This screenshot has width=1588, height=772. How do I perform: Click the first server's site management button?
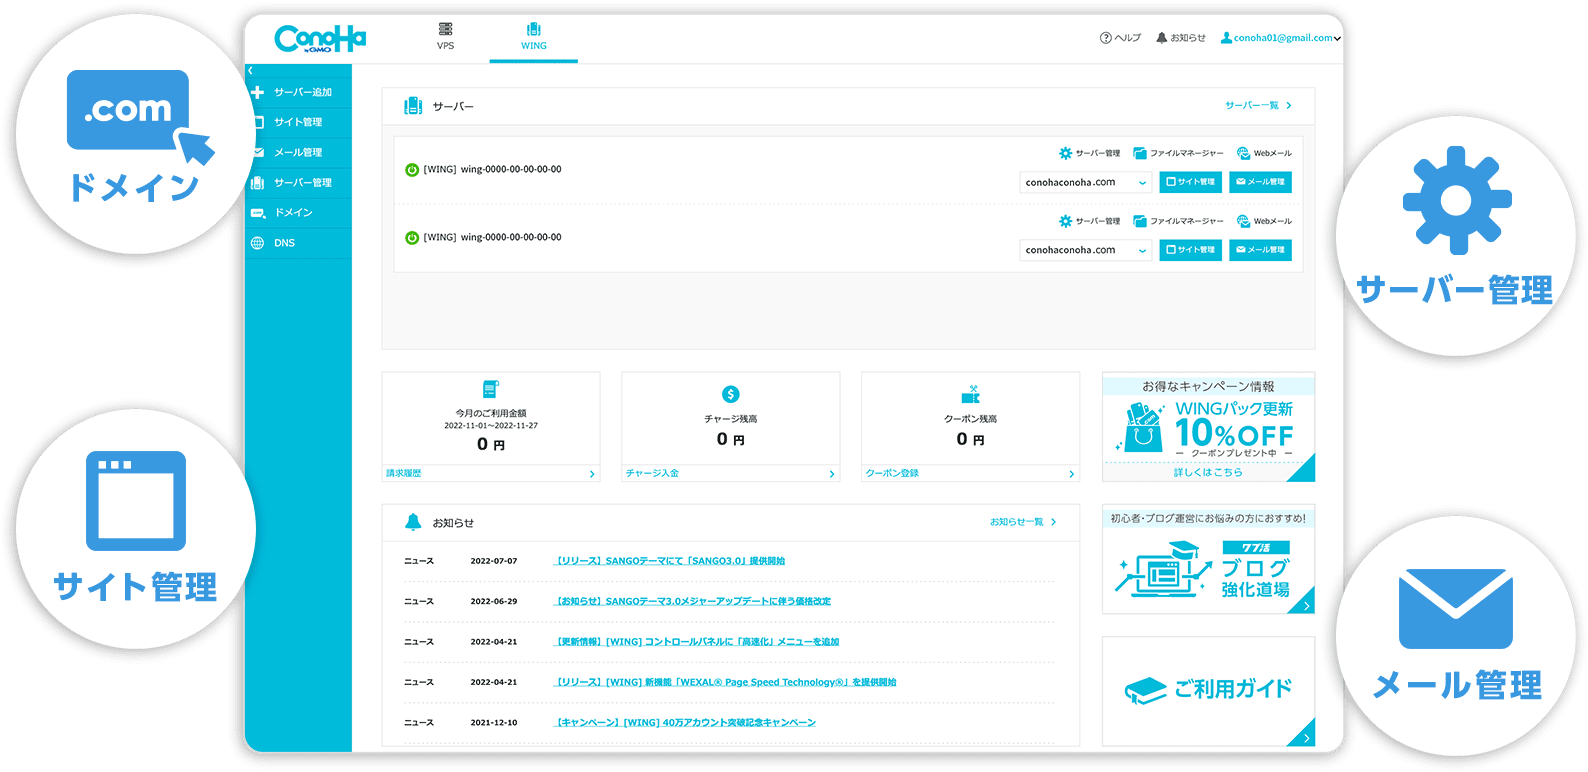point(1190,182)
